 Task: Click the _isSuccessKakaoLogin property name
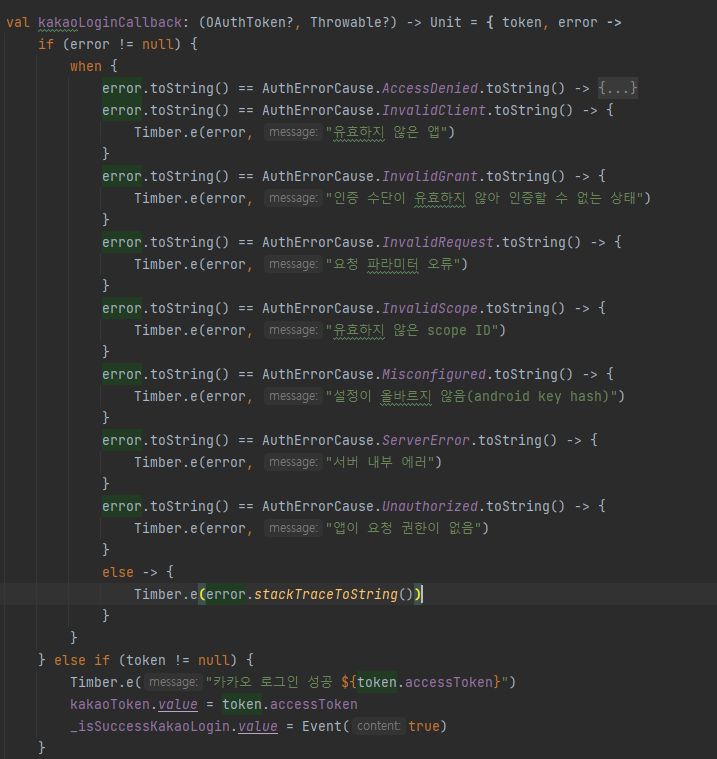point(150,726)
